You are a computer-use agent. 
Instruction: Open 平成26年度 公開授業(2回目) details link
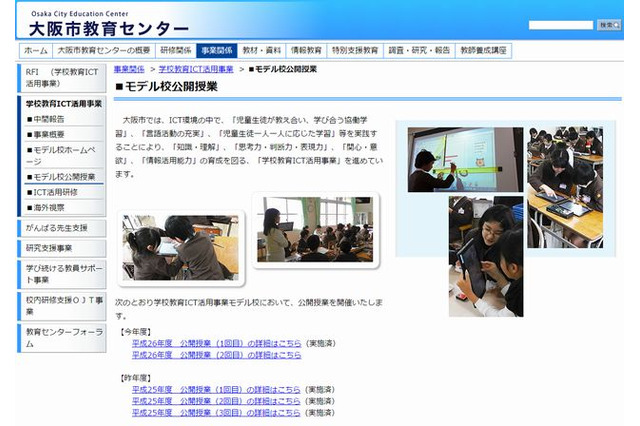tap(217, 355)
